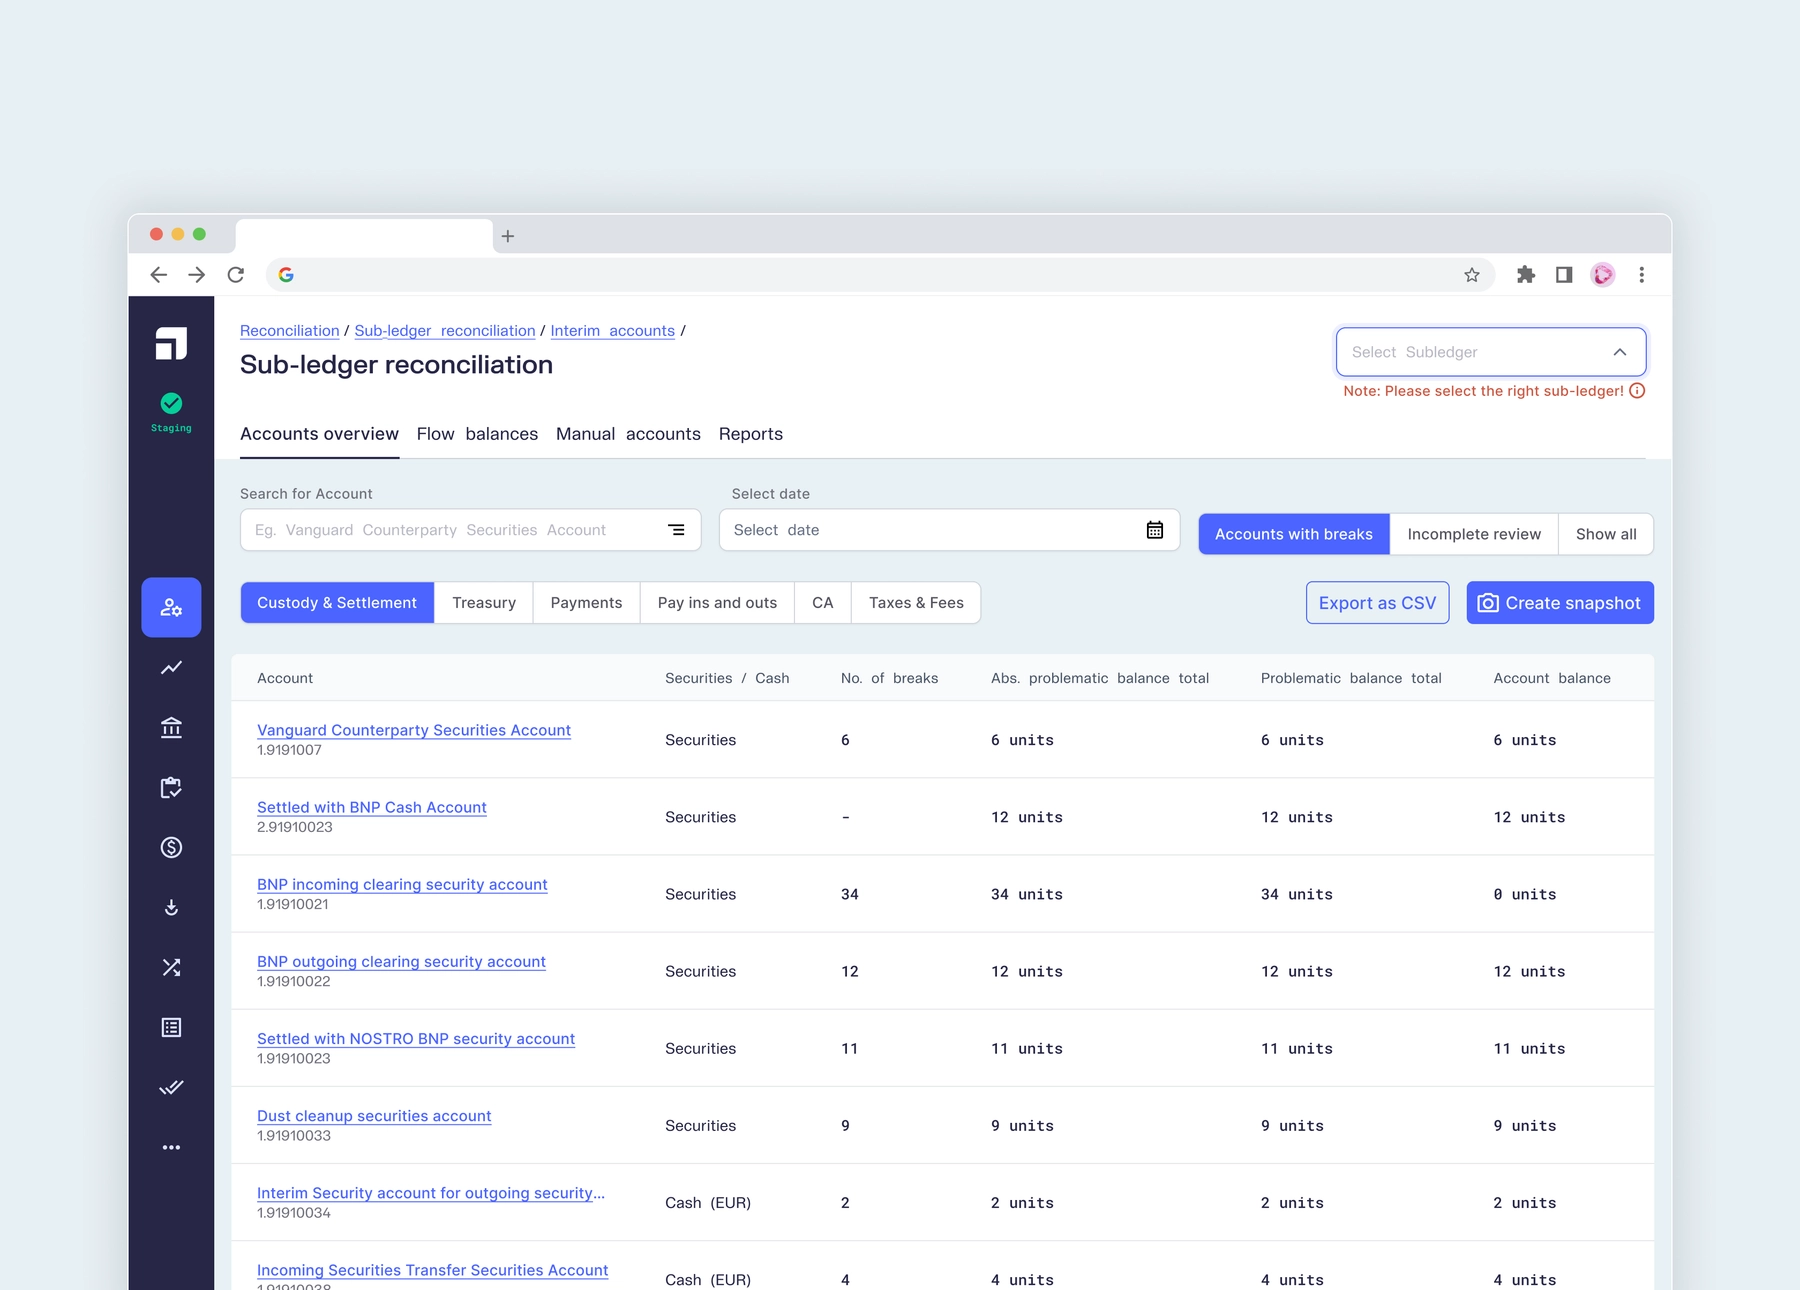1800x1290 pixels.
Task: Select Pay ins and outs category
Action: pos(717,603)
